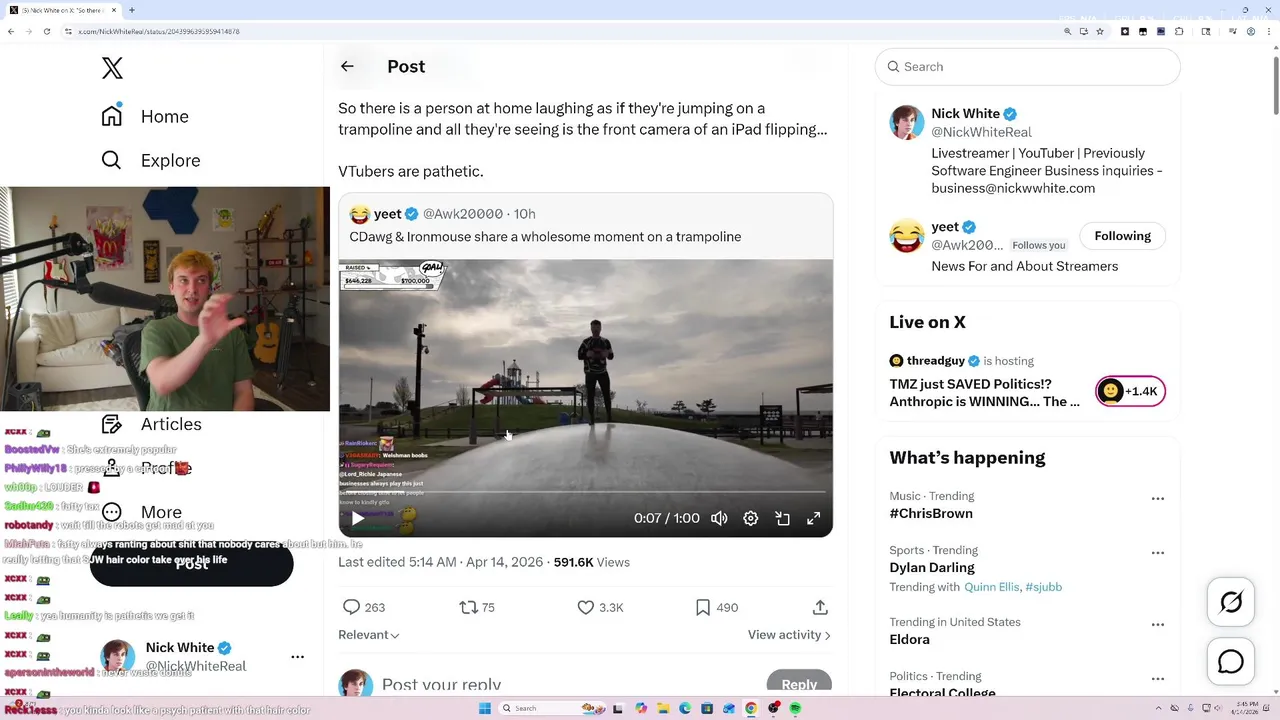Screen dimensions: 1280x720
Task: Click the +1.4K listeners badge
Action: coord(1131,391)
